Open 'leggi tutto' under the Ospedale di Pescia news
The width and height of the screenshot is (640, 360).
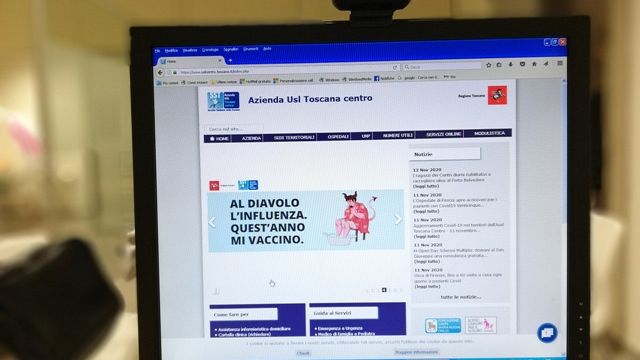tap(426, 211)
